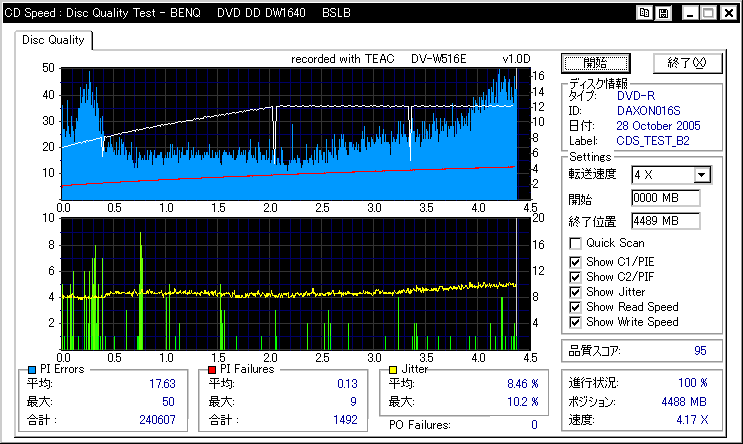Click the progress value 100 %
Viewport: 743px width, 444px height.
pyautogui.click(x=693, y=383)
